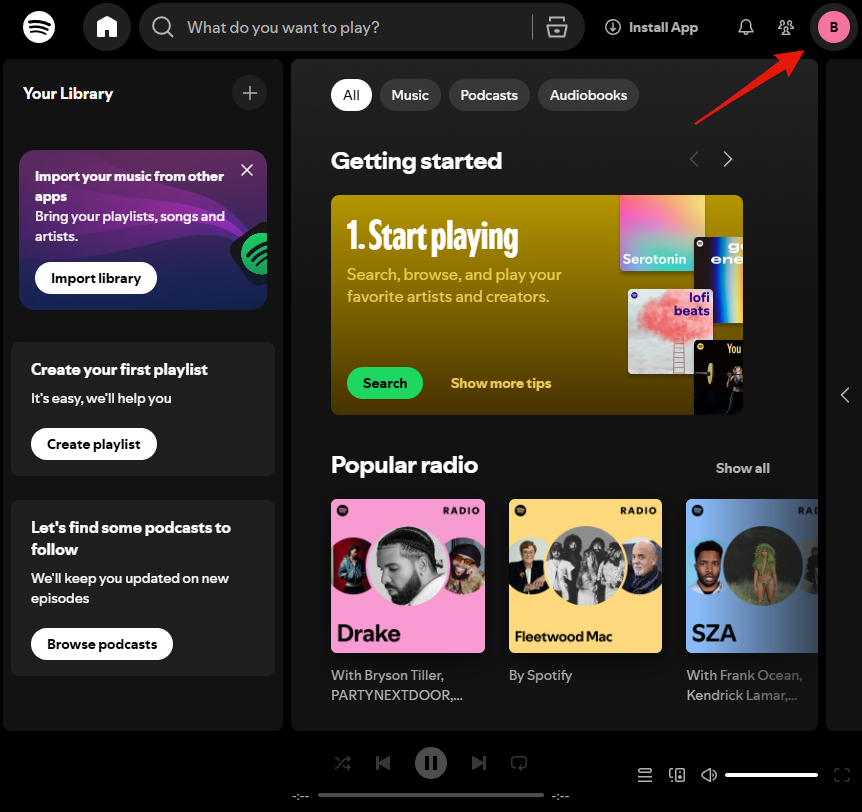Viewport: 862px width, 812px height.
Task: Click the lofi beats playlist cover
Action: tap(670, 332)
